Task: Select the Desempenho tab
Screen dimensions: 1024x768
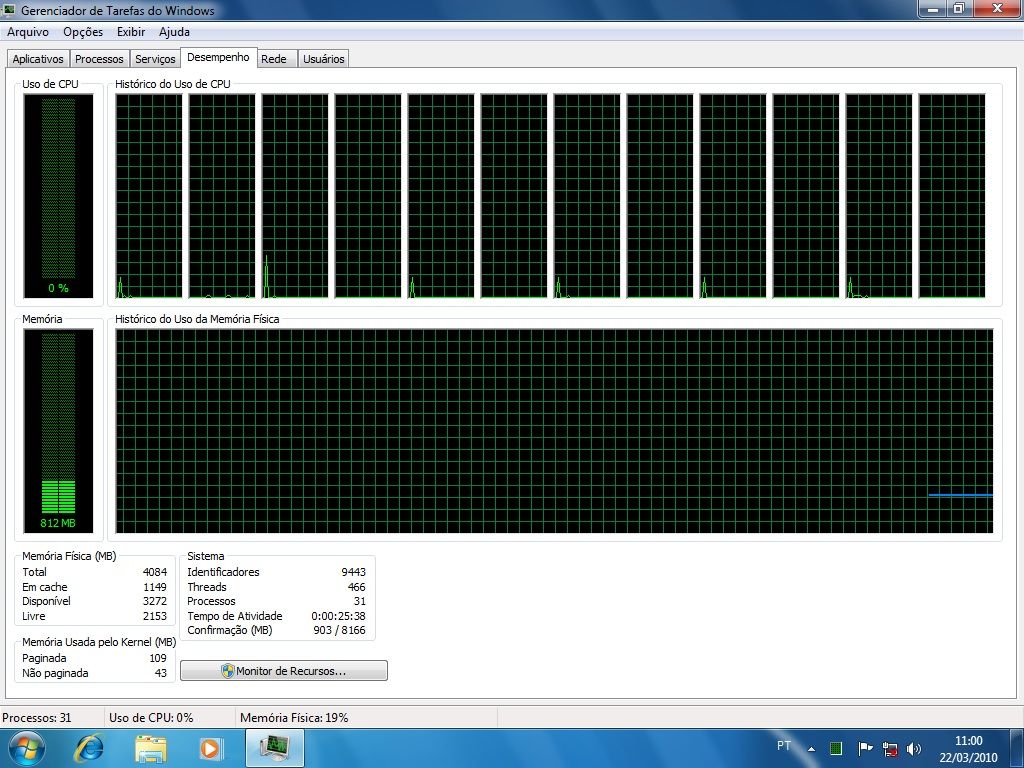Action: 218,57
